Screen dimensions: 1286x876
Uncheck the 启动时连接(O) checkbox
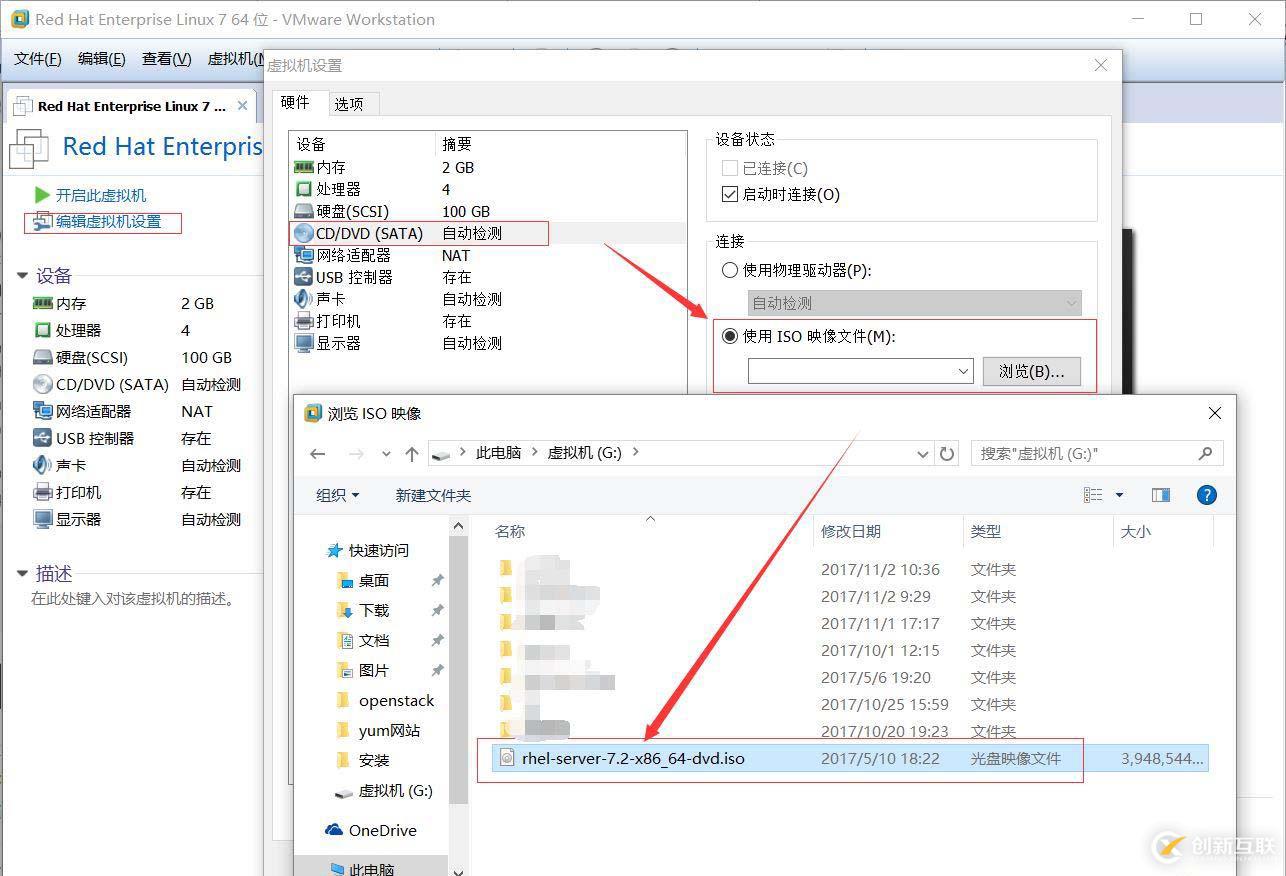pyautogui.click(x=730, y=194)
